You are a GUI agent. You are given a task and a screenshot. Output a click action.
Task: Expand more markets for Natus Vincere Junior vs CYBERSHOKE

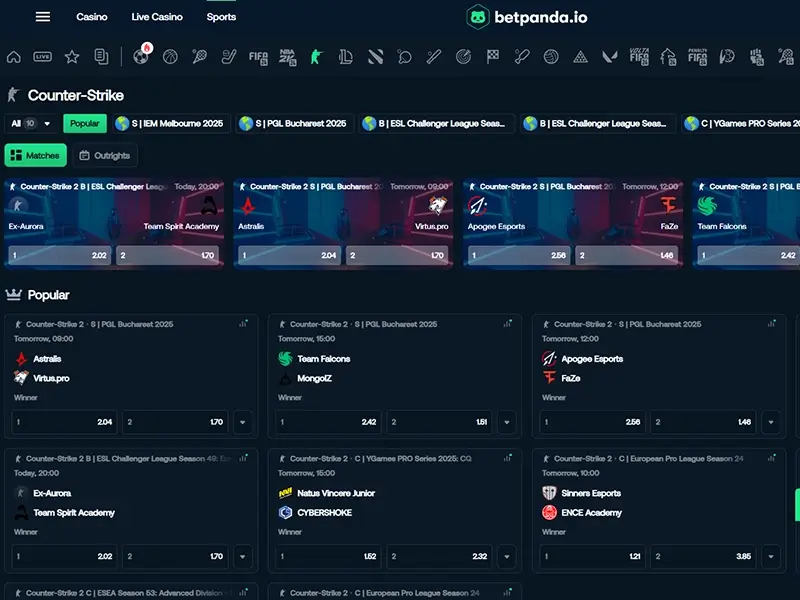(507, 556)
